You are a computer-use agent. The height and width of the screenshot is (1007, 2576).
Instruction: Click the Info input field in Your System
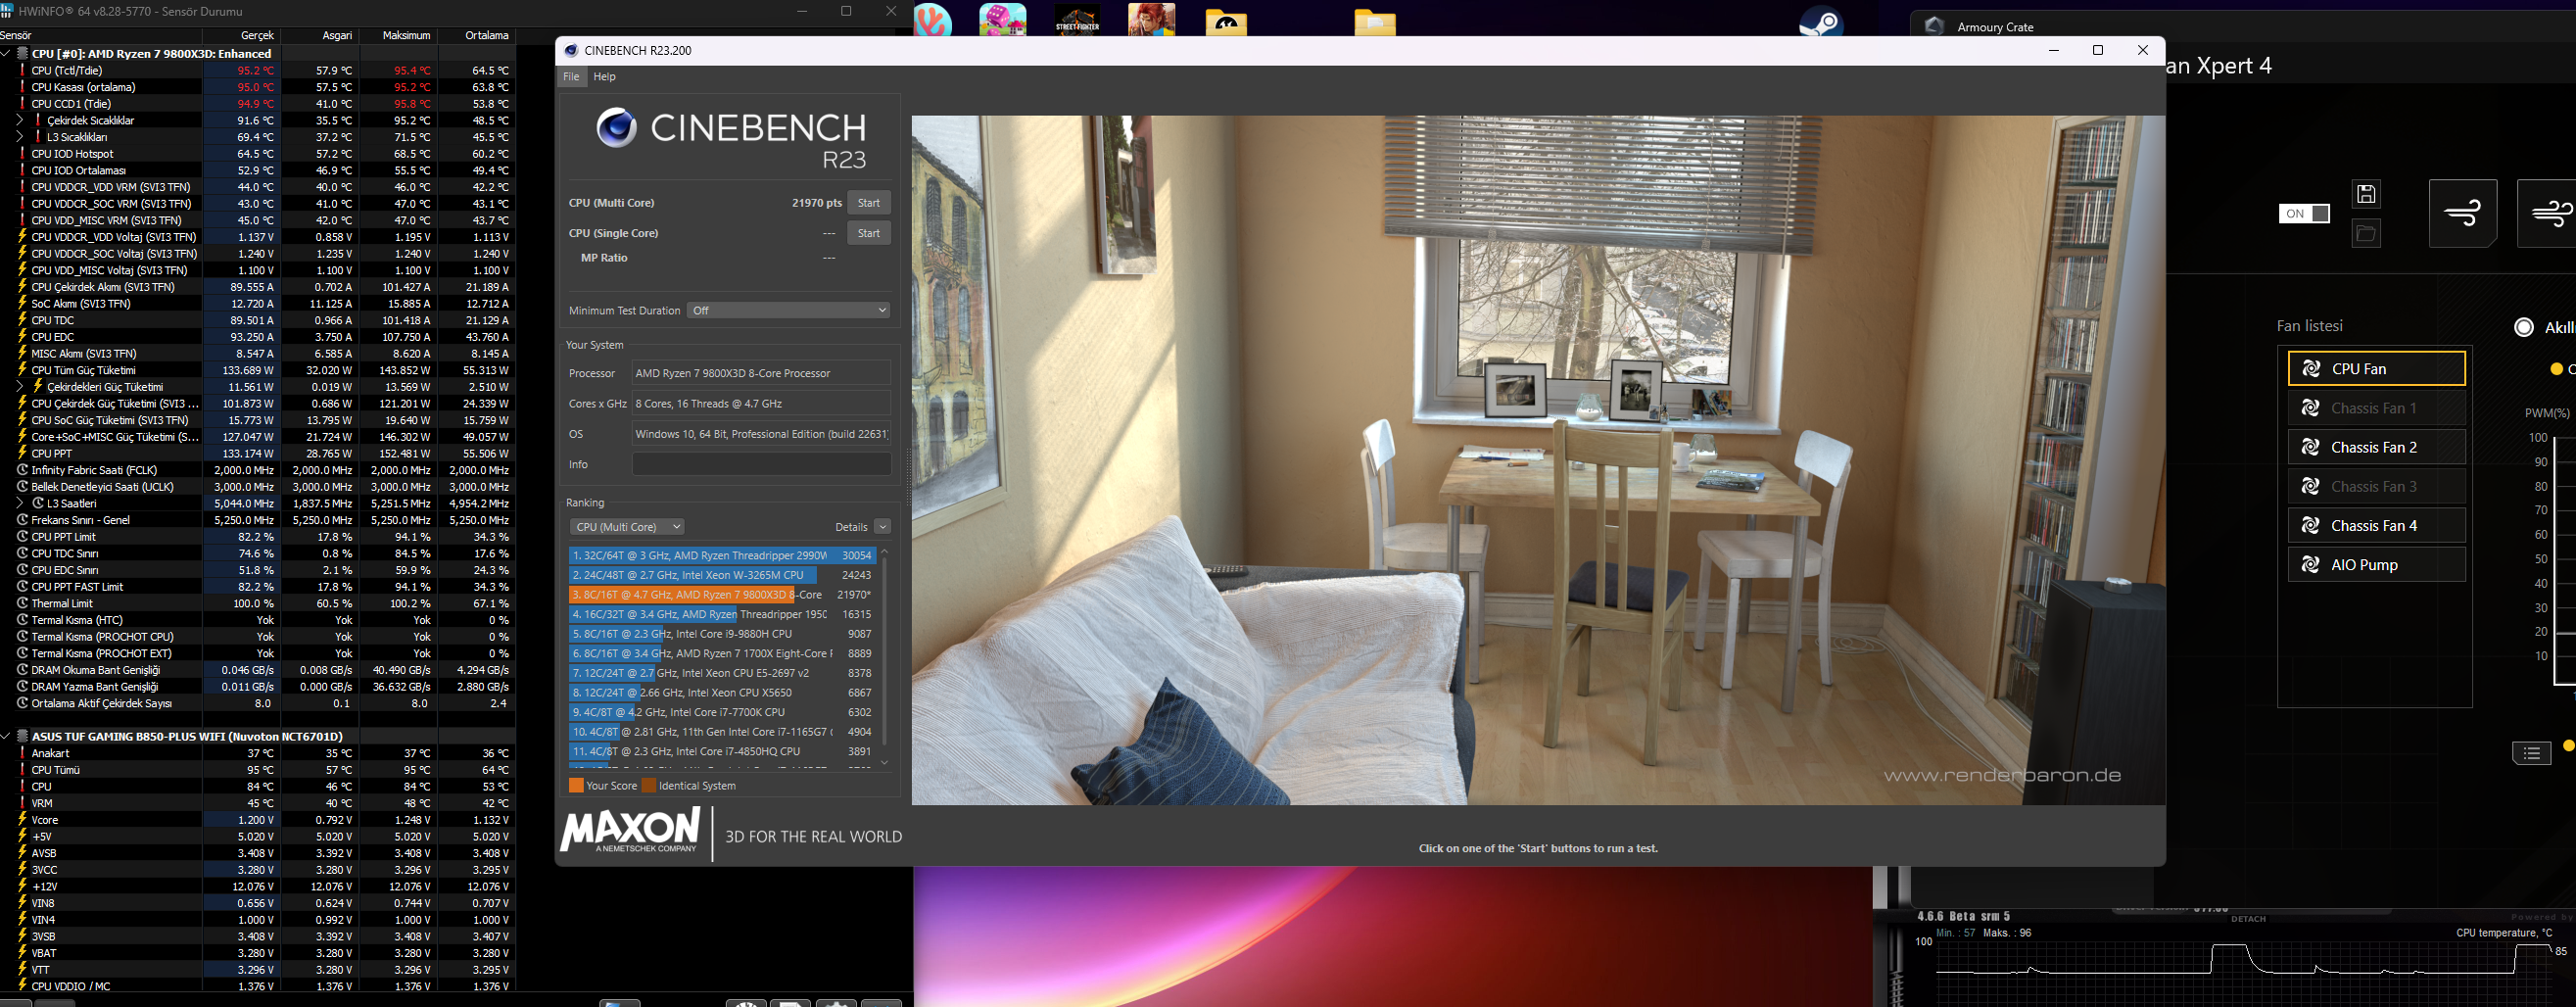(761, 464)
